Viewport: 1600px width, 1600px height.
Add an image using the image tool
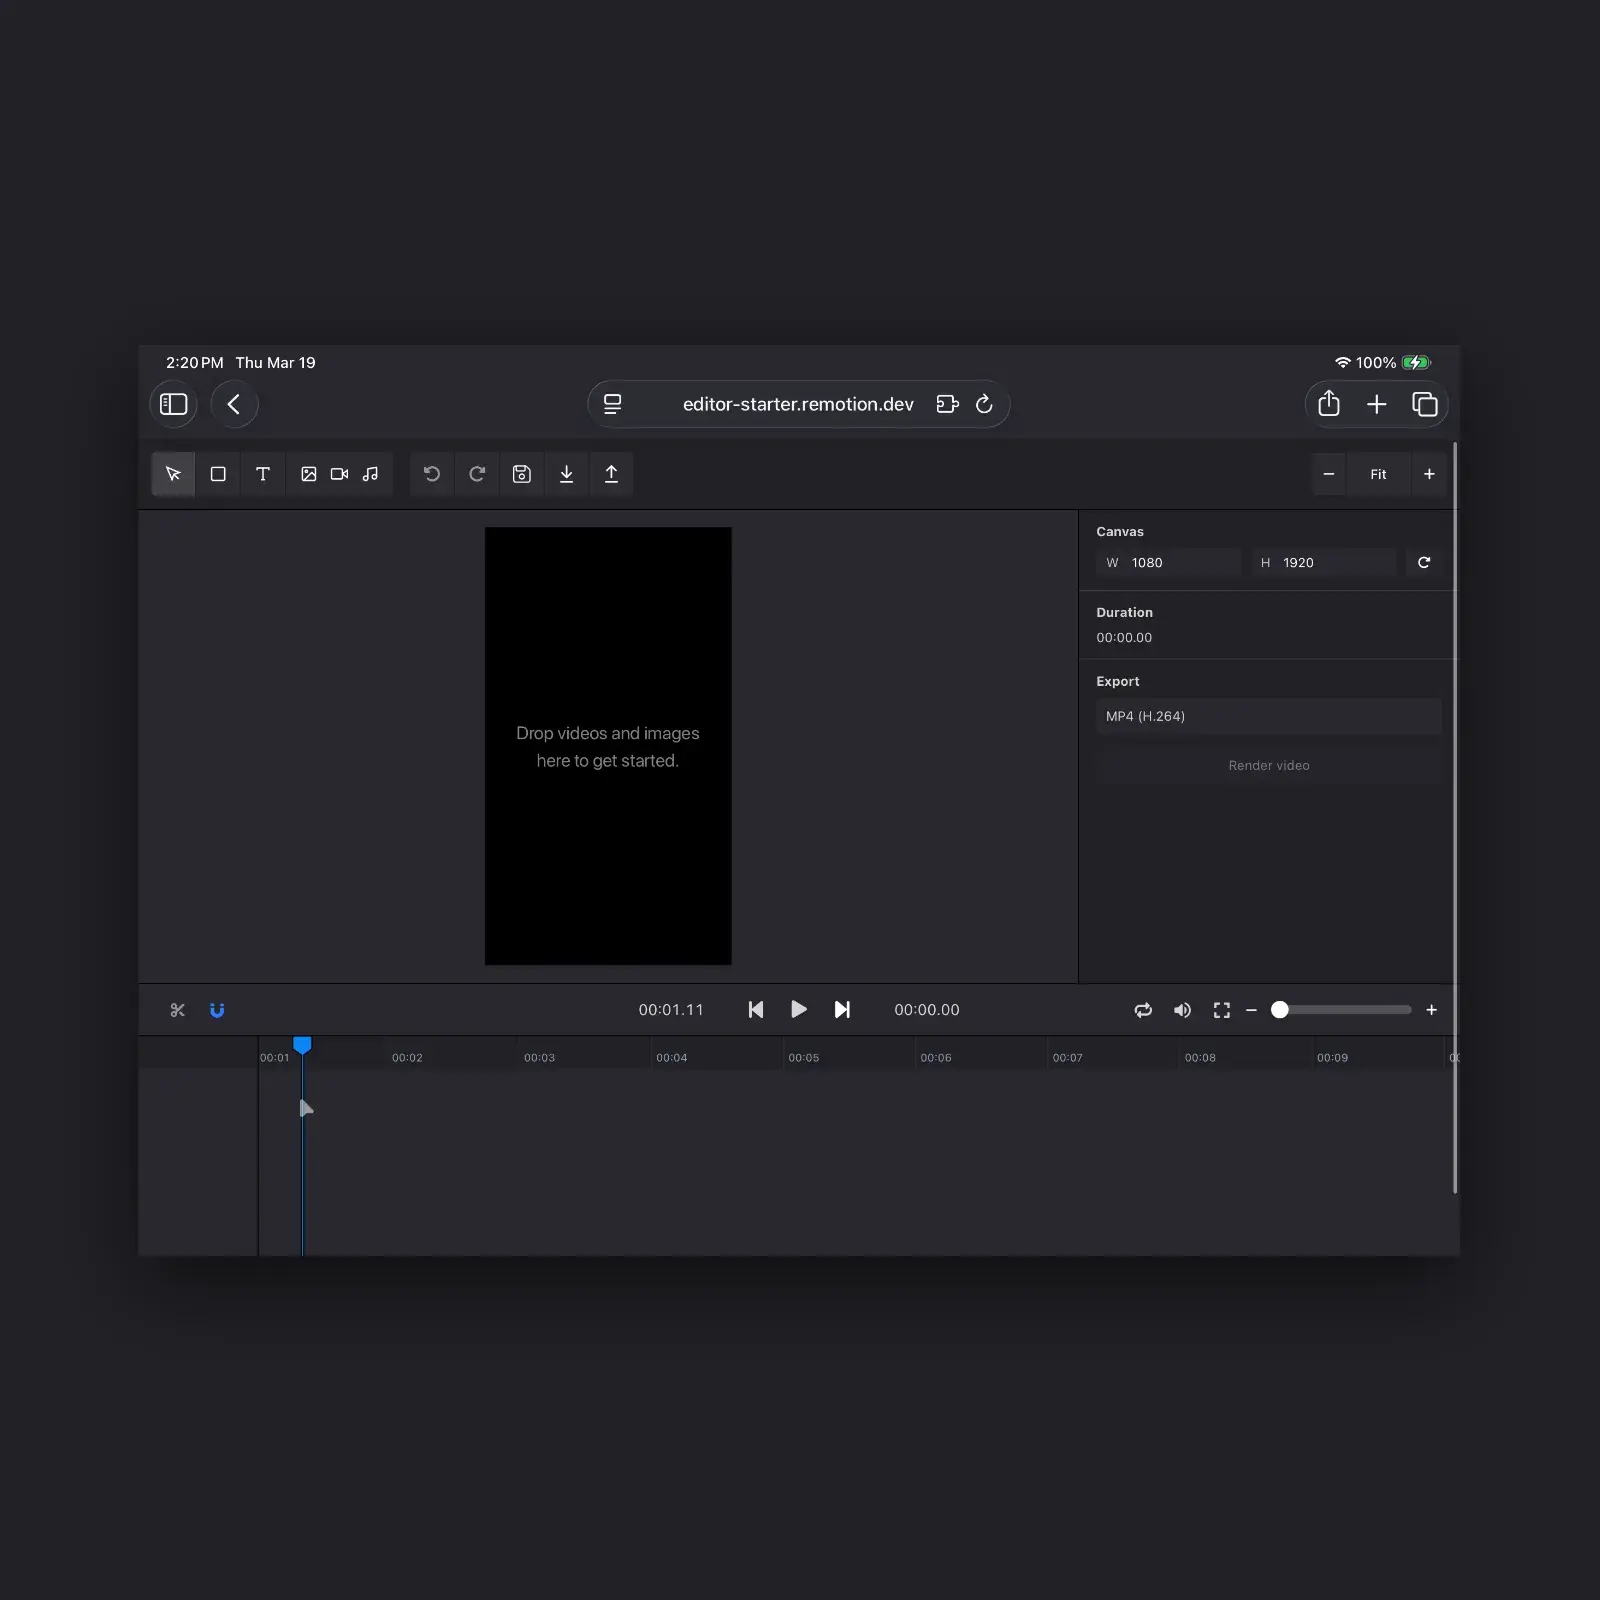308,474
